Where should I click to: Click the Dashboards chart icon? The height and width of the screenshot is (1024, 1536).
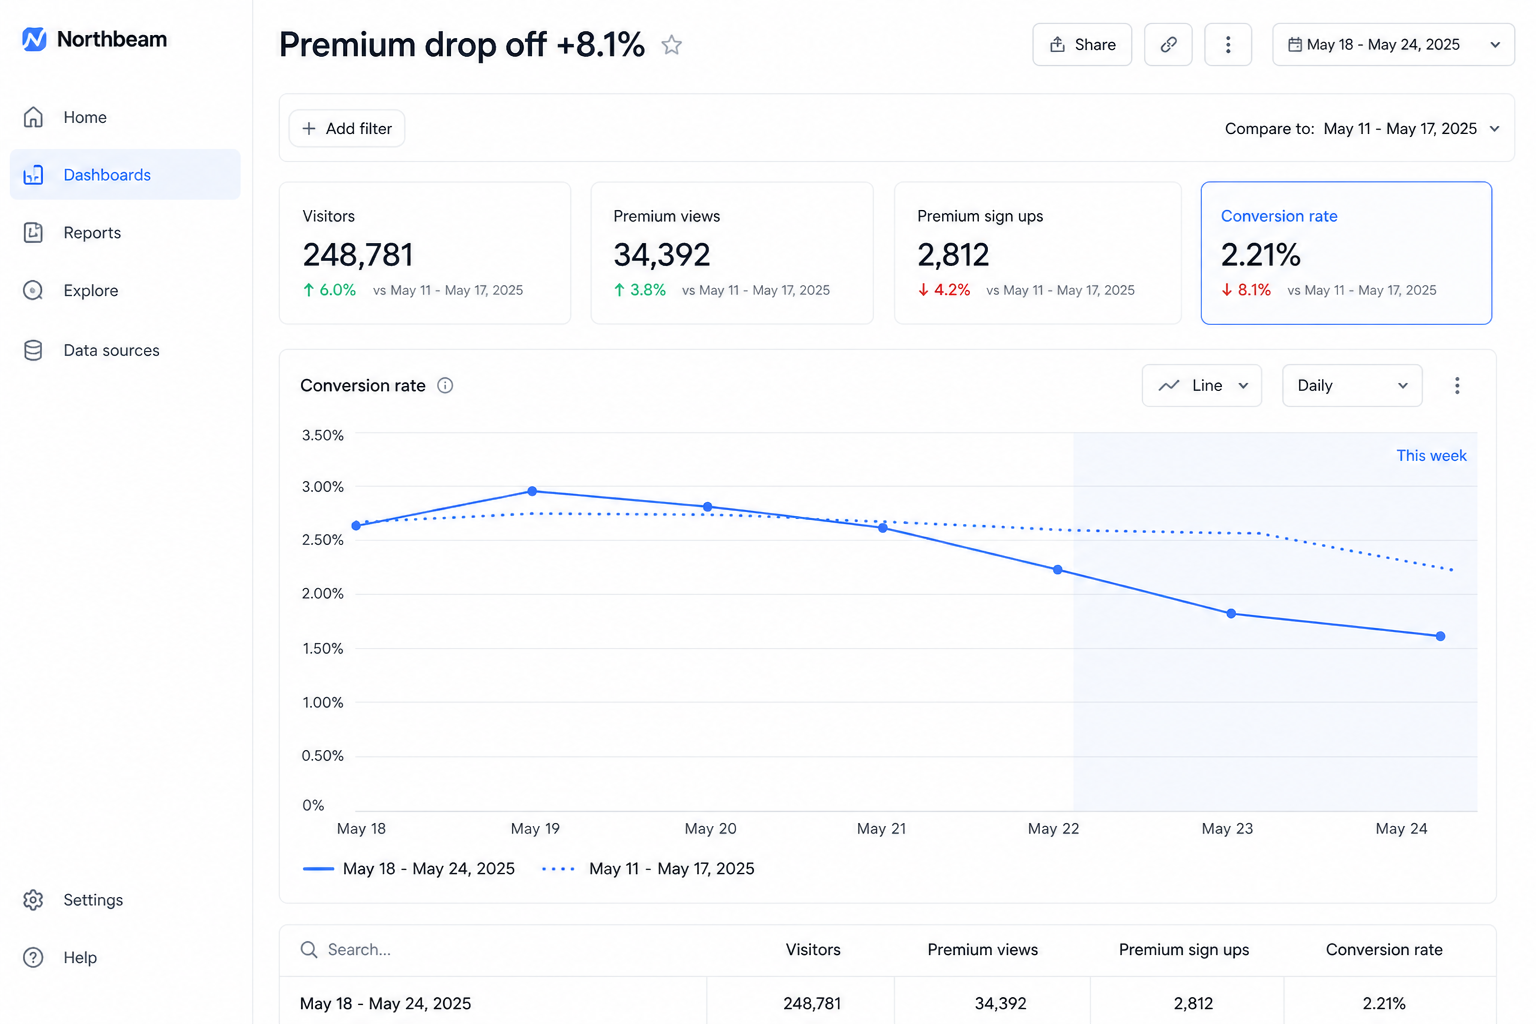coord(33,175)
